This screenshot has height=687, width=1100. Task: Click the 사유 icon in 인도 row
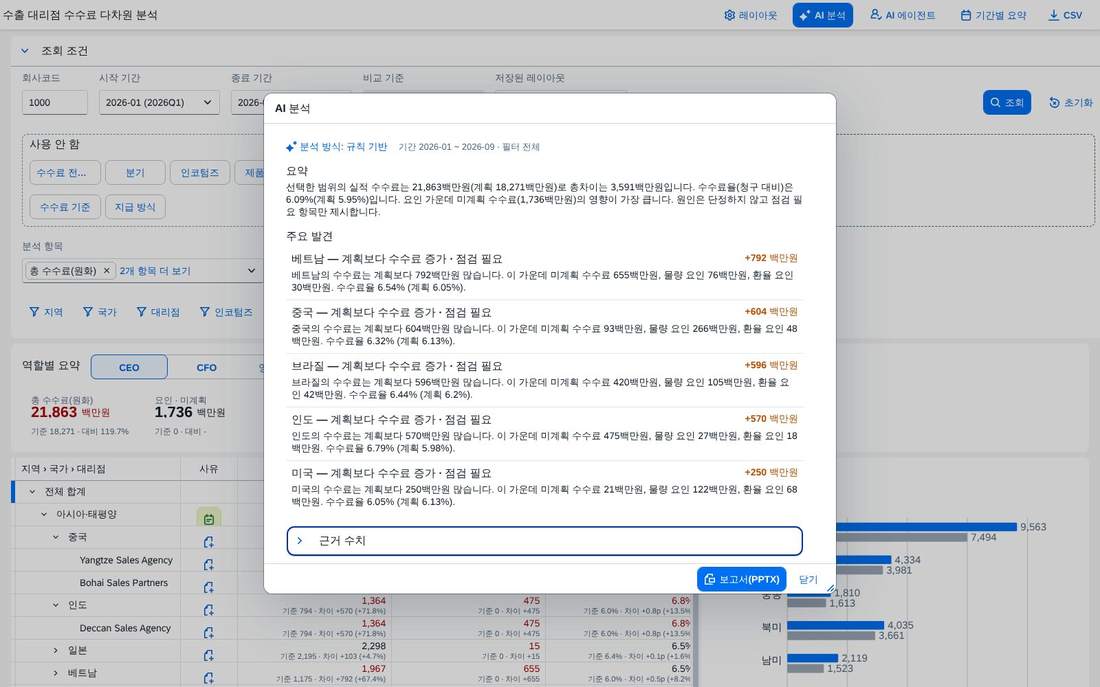(208, 610)
